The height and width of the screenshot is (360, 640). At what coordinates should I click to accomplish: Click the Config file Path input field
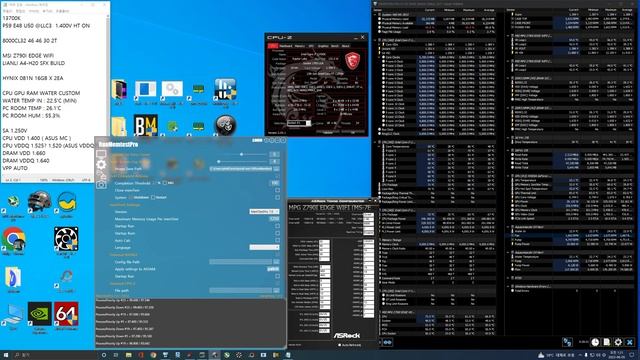coord(241,262)
